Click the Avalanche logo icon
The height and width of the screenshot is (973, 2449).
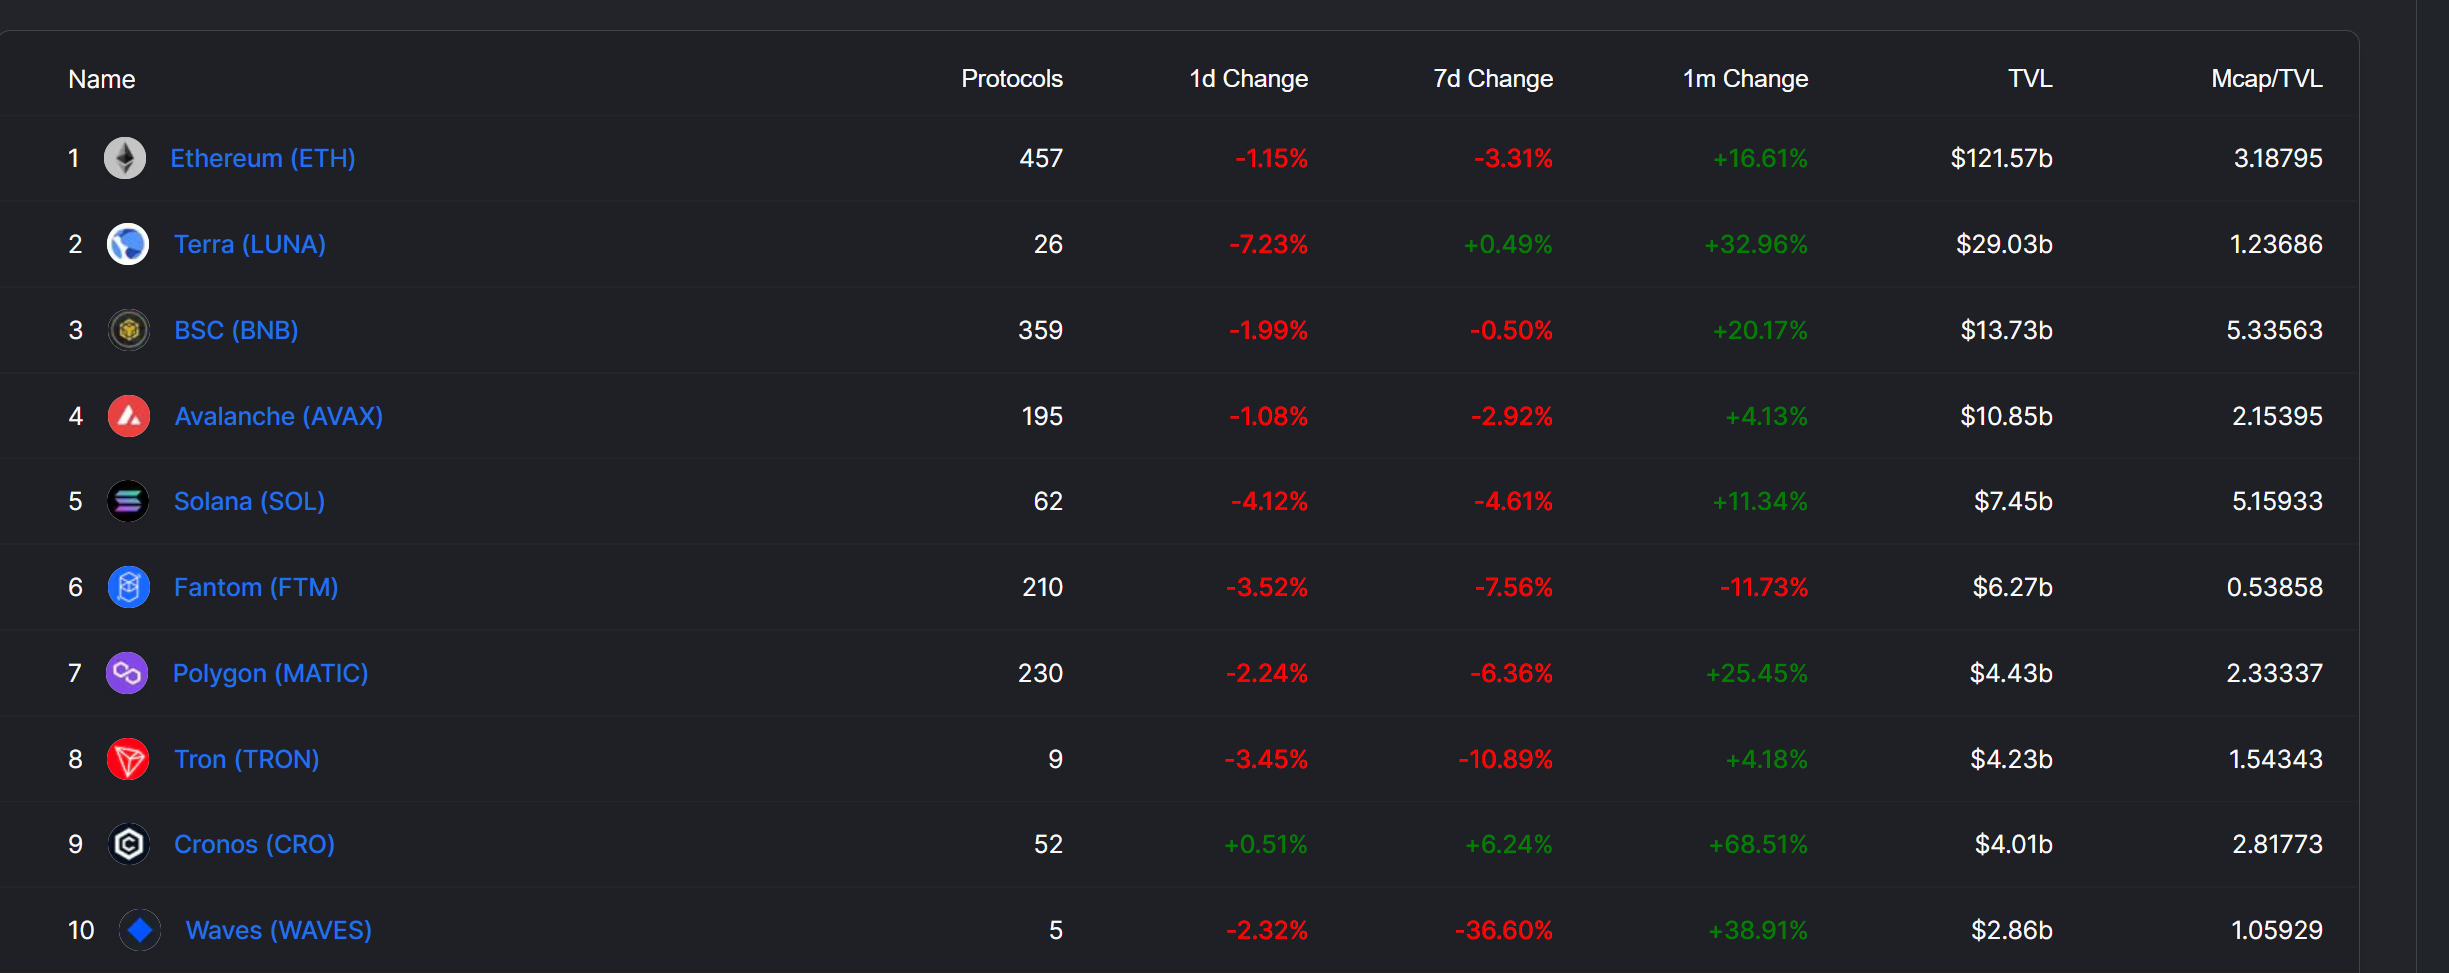[128, 416]
